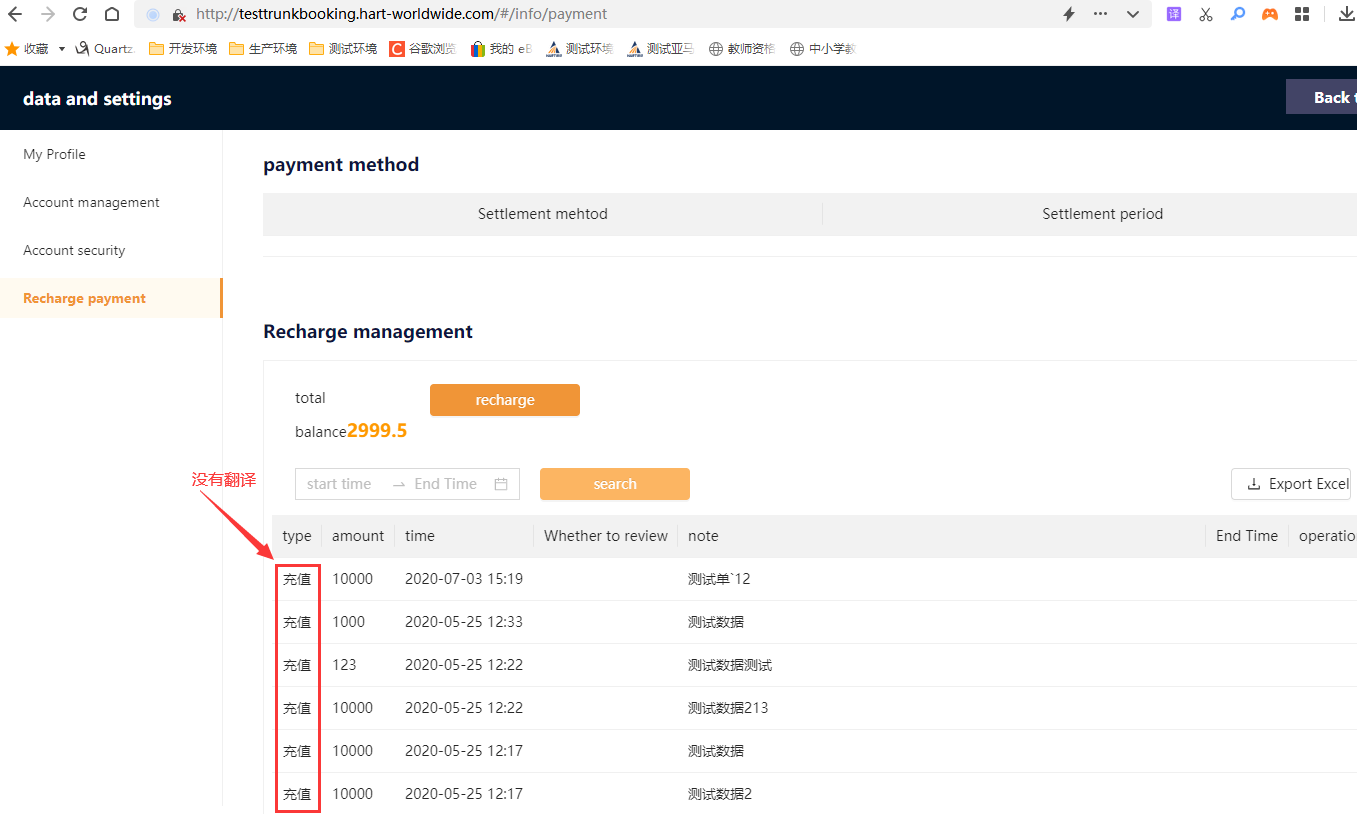Screen dimensions: 1357x814
Task: Open the four-squares apps grid icon
Action: pyautogui.click(x=1301, y=14)
